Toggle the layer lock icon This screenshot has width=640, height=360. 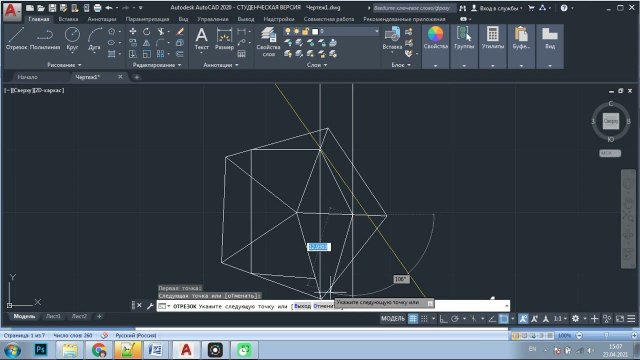pos(305,31)
